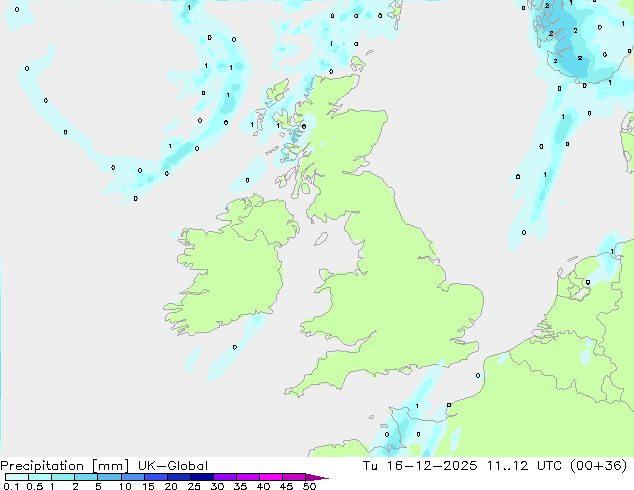Click the "Precipitation [mm]" title text
The width and height of the screenshot is (634, 490).
[65, 466]
